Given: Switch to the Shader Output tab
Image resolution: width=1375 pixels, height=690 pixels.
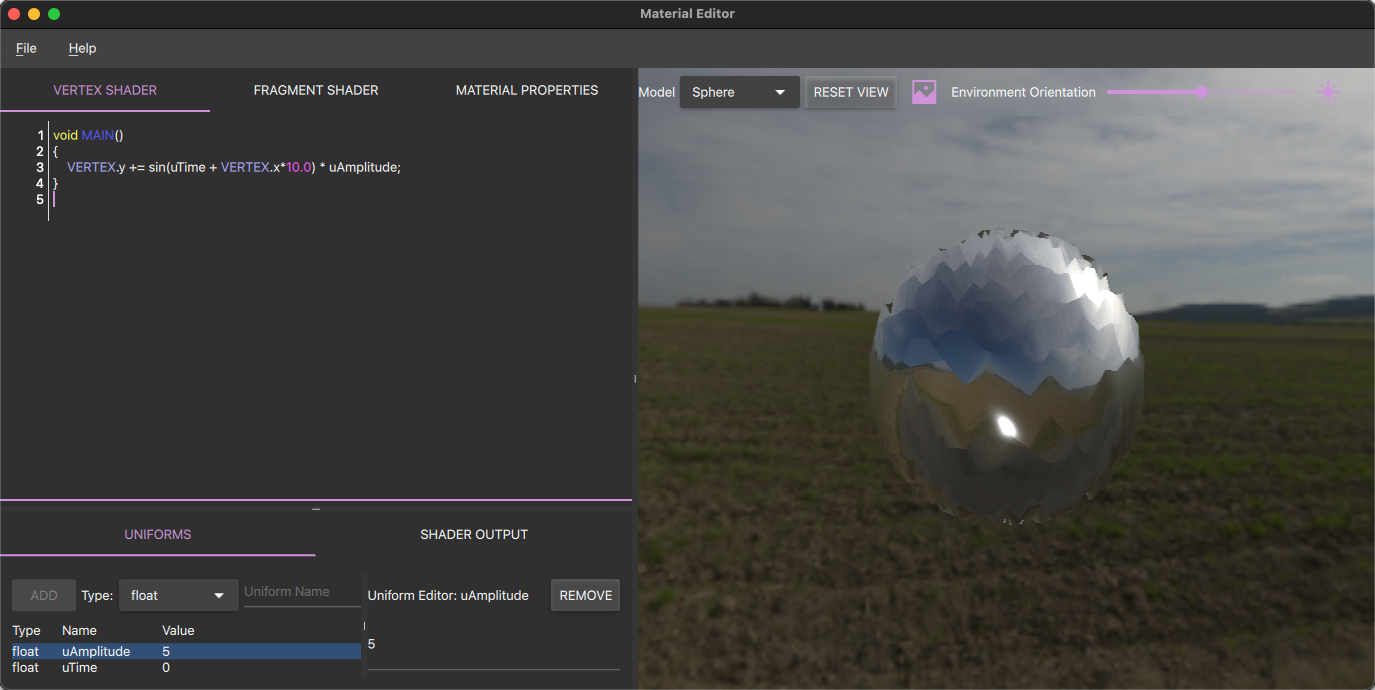Looking at the screenshot, I should pyautogui.click(x=474, y=534).
